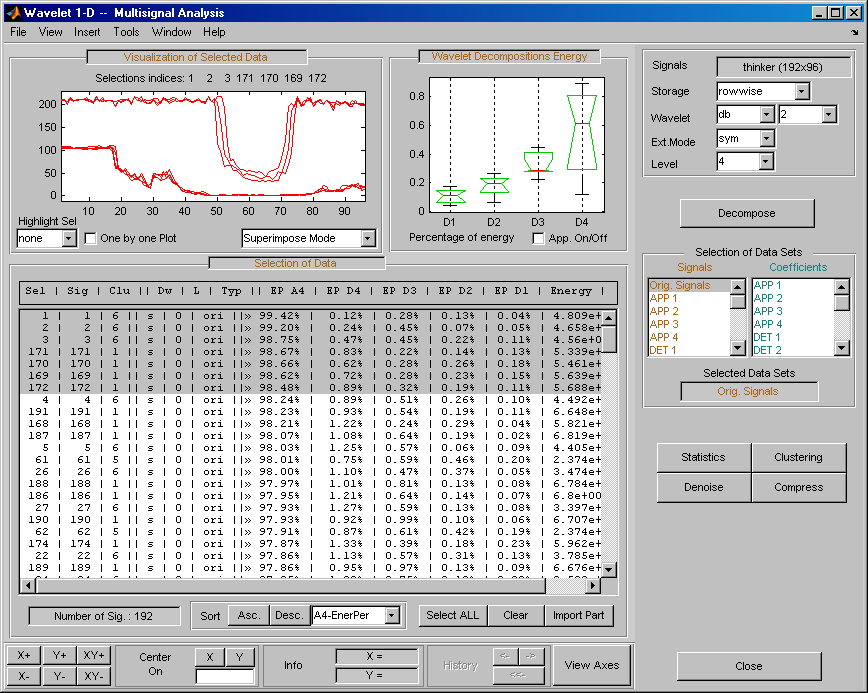The width and height of the screenshot is (868, 693).
Task: Open the Tools menu
Action: pos(126,32)
